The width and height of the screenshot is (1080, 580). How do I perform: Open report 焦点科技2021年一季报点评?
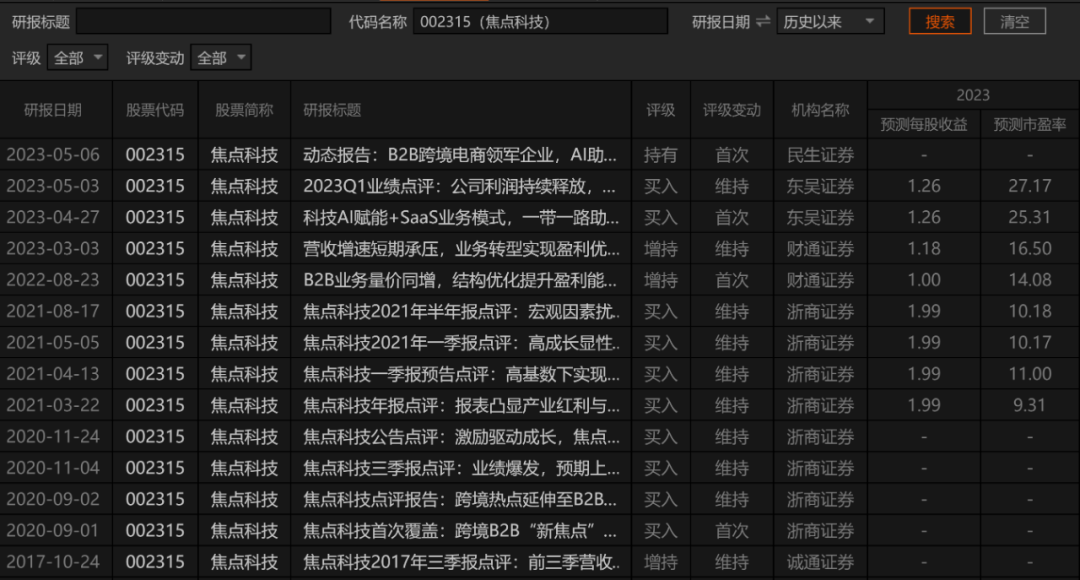(461, 343)
